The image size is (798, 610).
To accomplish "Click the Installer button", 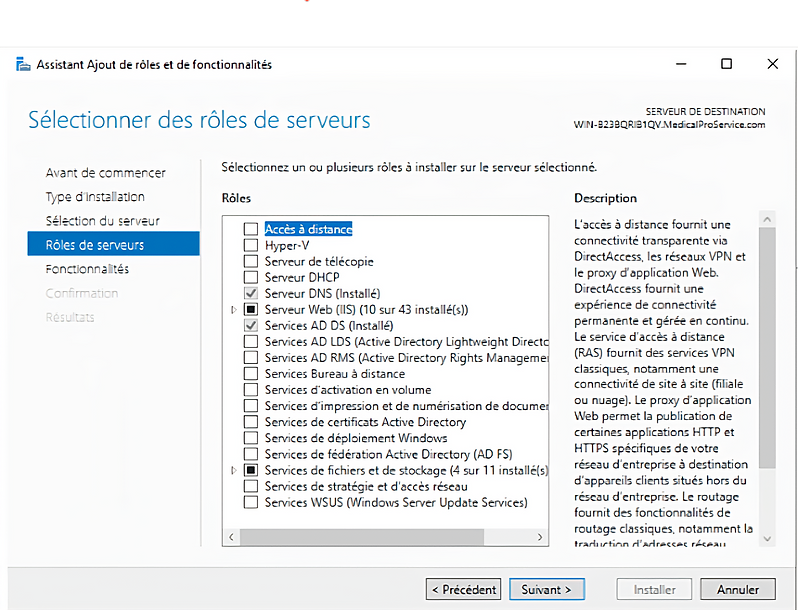I will tap(654, 589).
